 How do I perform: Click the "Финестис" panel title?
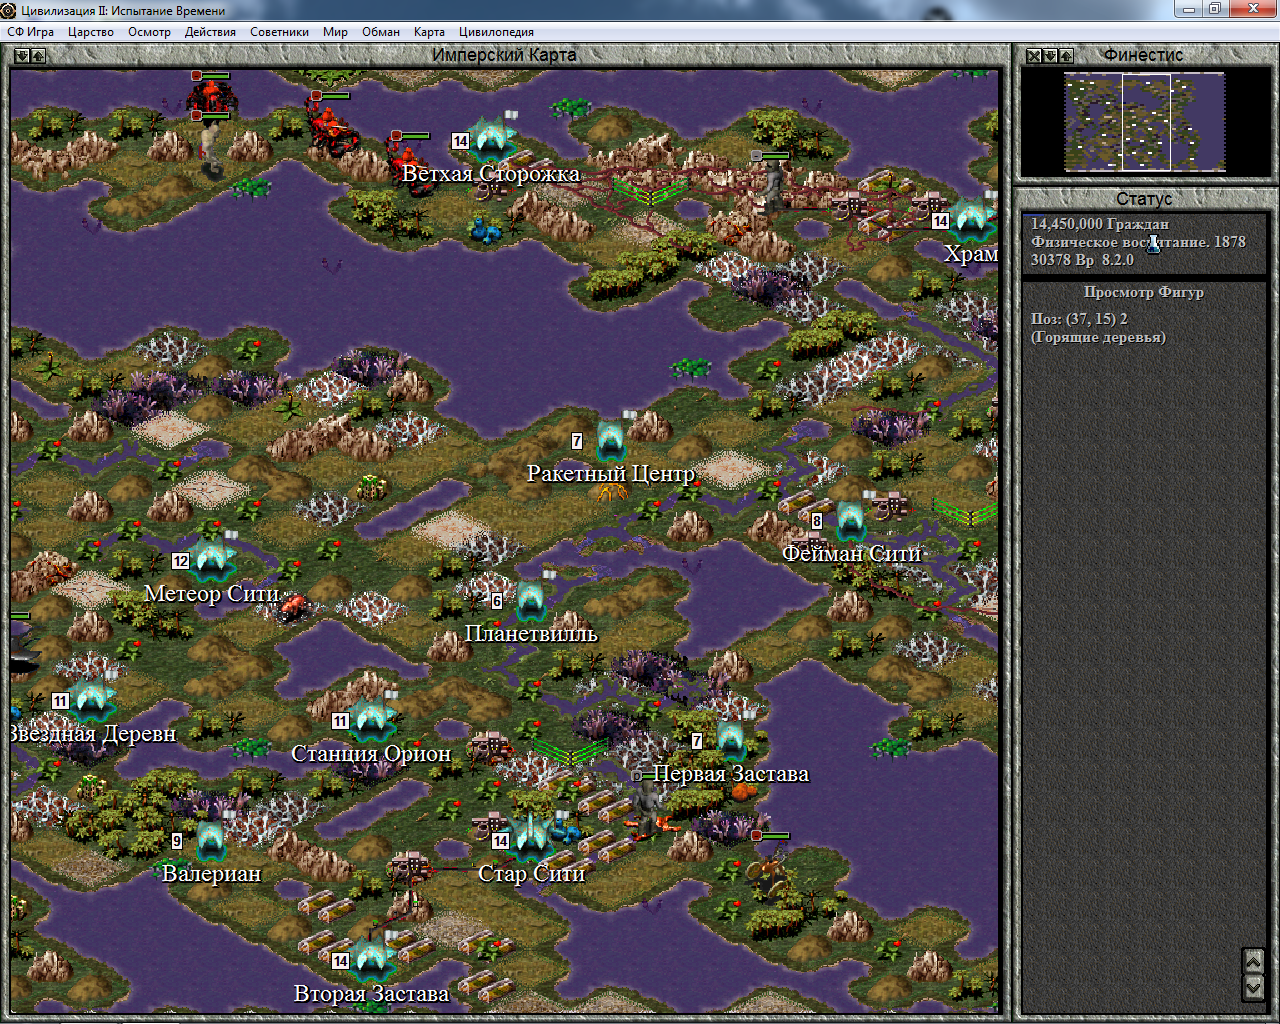[1143, 55]
